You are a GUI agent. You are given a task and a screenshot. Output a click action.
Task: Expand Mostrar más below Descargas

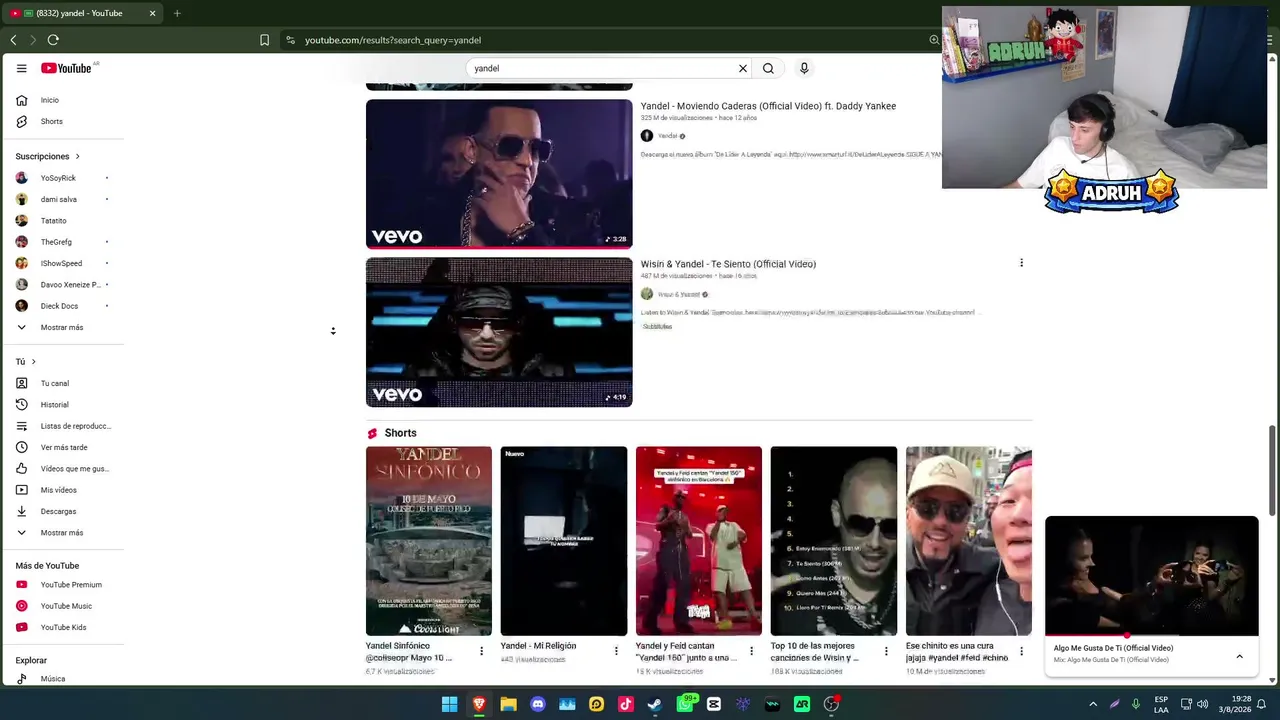(x=62, y=532)
